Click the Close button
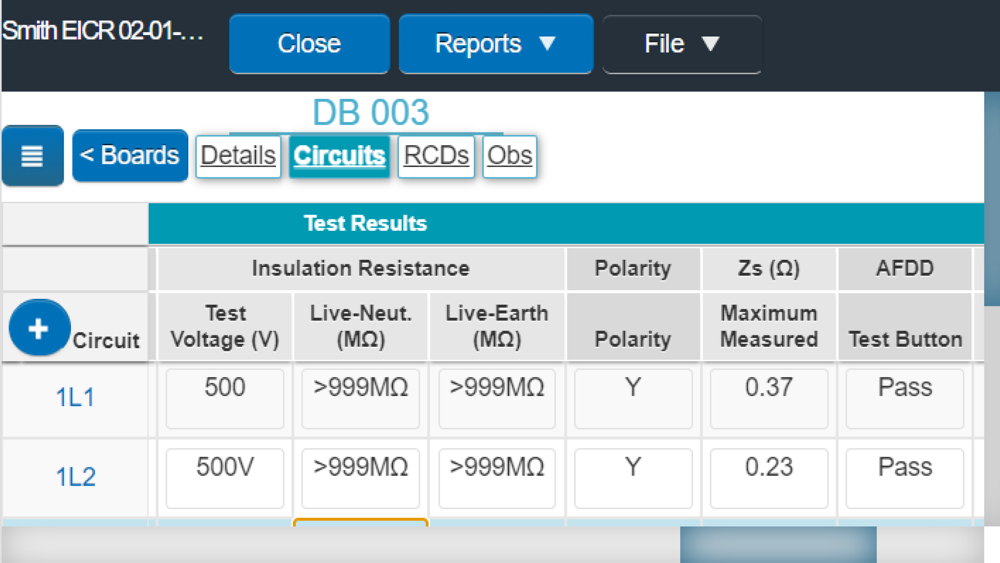This screenshot has height=563, width=1000. [x=309, y=44]
